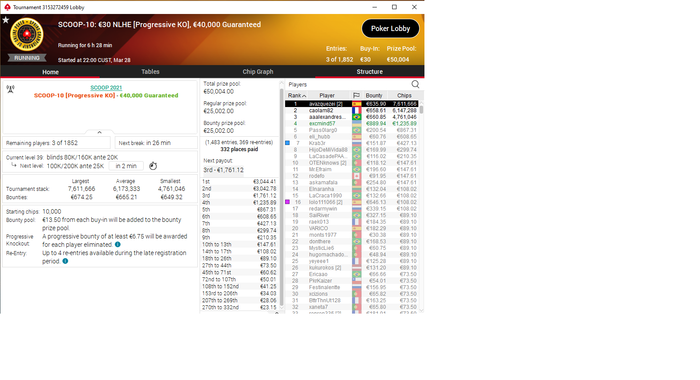
Task: Click the 4th place payout row
Action: [239, 203]
